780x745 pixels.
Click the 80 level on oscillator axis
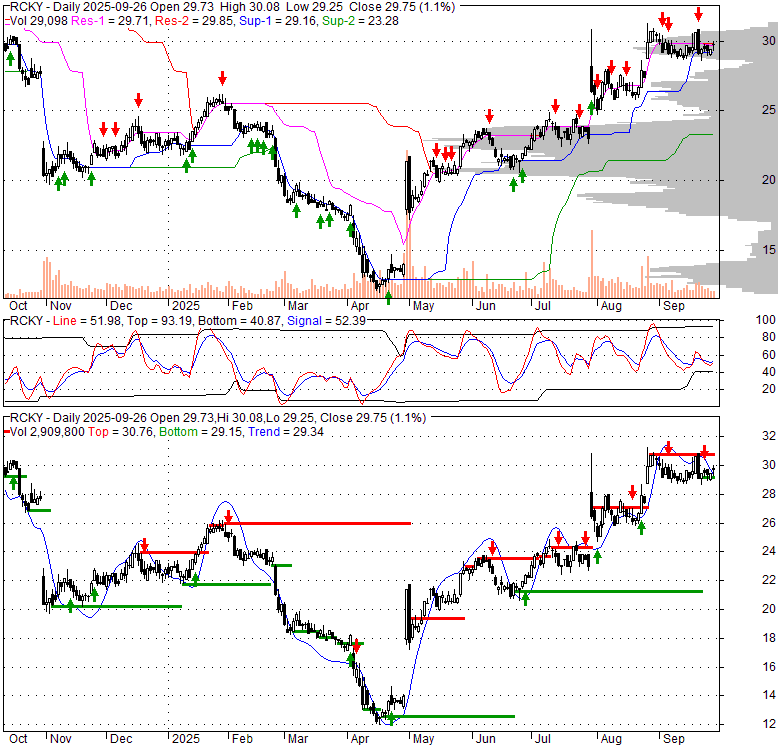pyautogui.click(x=769, y=337)
